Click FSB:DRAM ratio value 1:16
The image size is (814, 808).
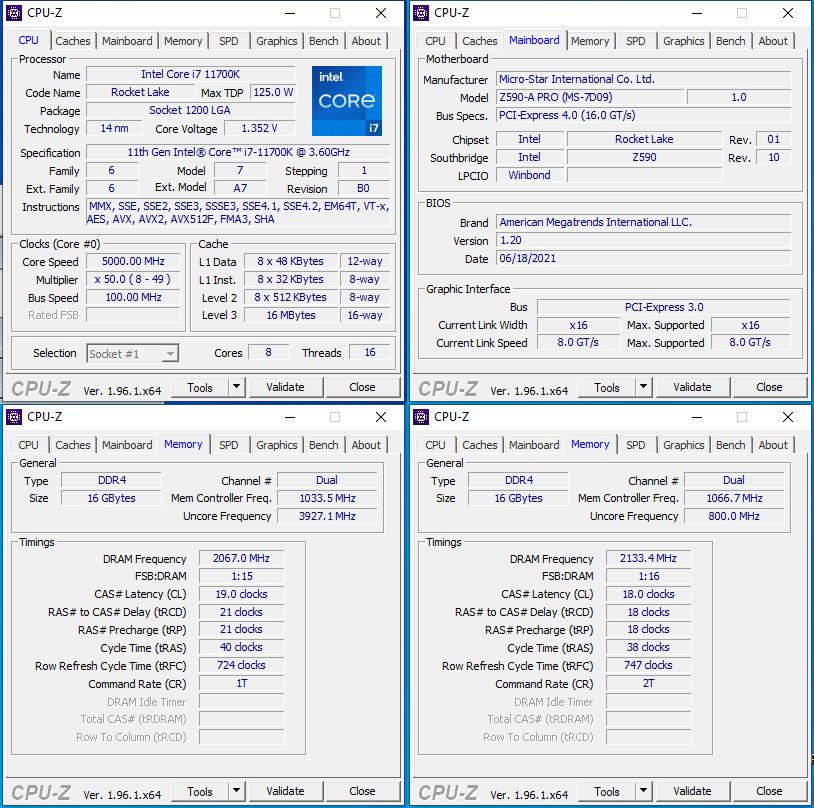[648, 576]
